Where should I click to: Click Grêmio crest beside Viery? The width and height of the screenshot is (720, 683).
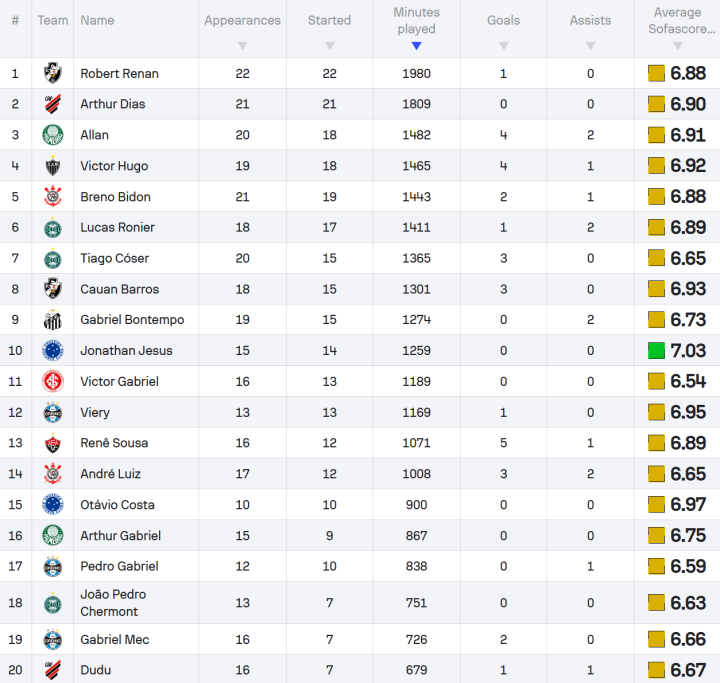(53, 412)
